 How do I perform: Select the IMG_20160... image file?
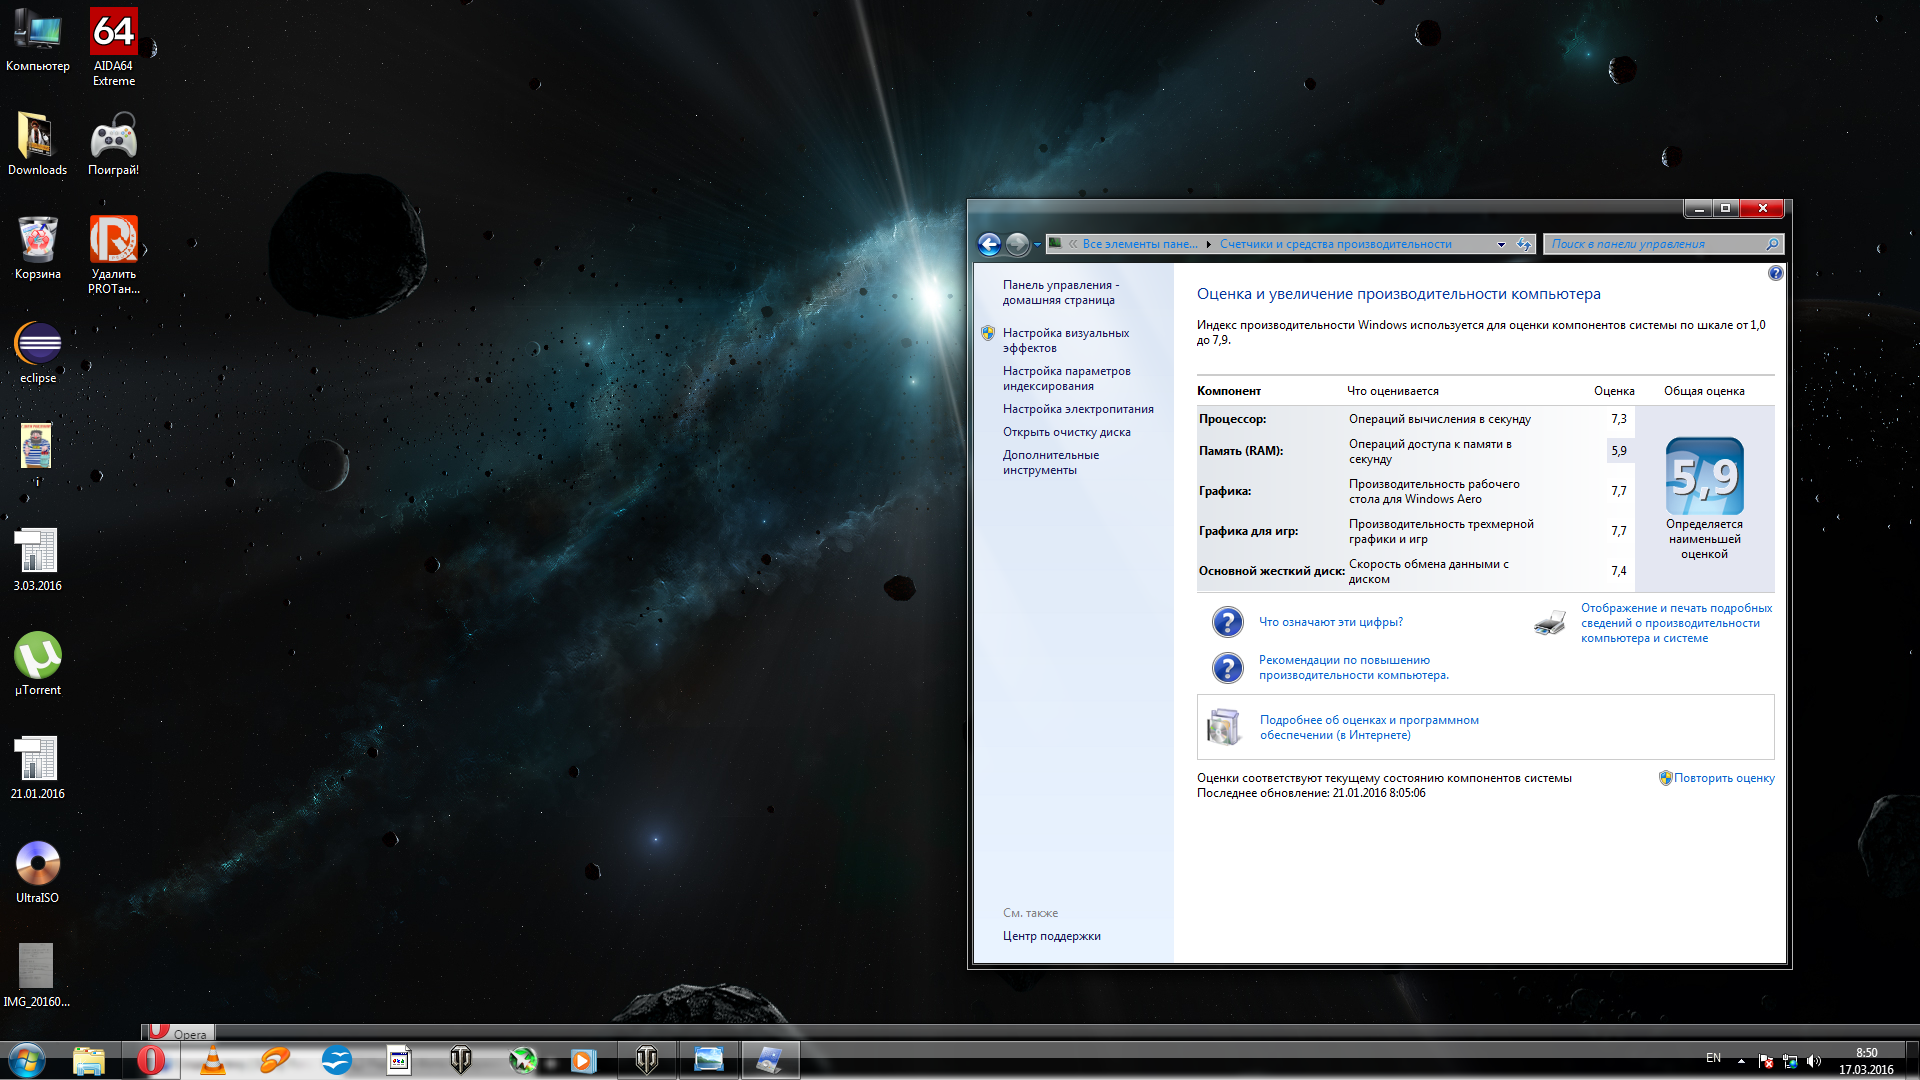[x=37, y=975]
